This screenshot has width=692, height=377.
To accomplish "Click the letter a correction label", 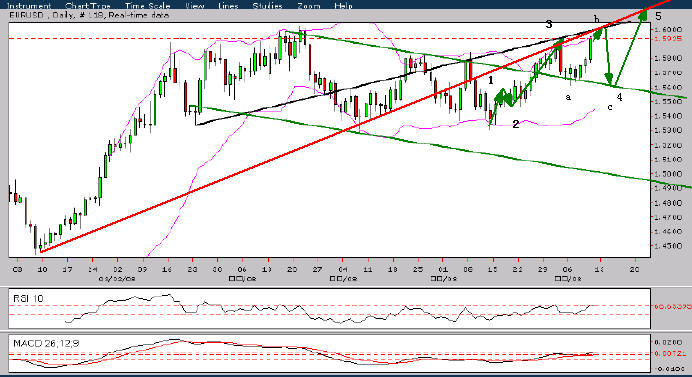I will pos(568,97).
